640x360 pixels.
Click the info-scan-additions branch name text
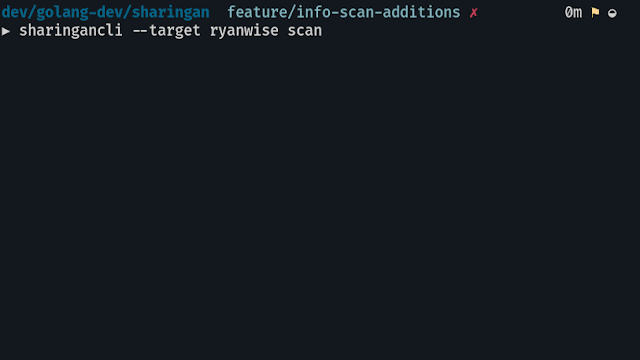(378, 13)
